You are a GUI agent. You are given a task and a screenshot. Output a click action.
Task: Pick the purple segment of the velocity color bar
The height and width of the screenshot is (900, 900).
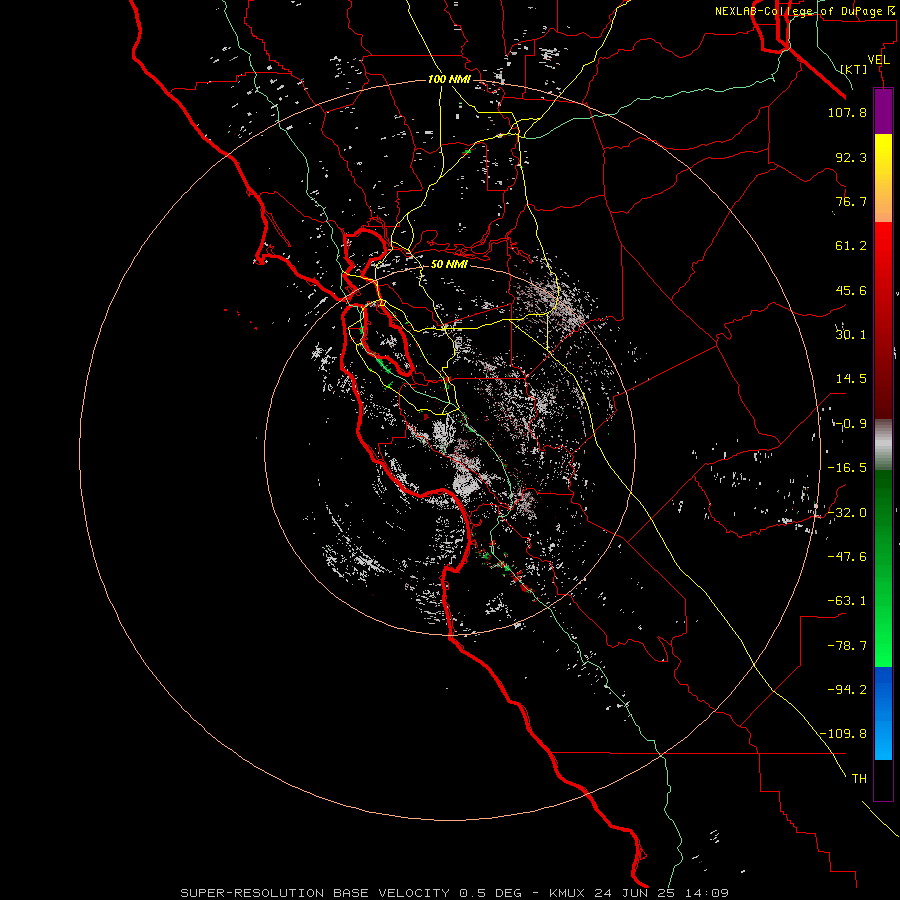[883, 112]
